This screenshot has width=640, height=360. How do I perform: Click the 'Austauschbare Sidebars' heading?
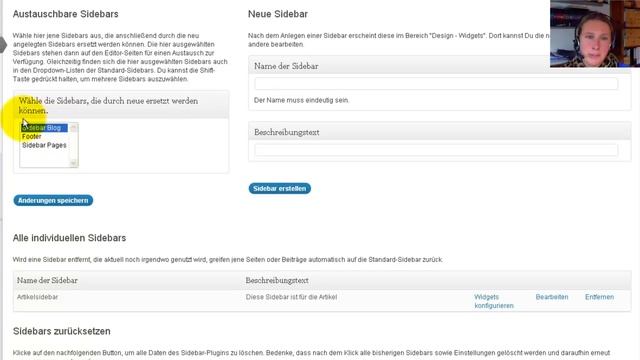click(x=65, y=14)
